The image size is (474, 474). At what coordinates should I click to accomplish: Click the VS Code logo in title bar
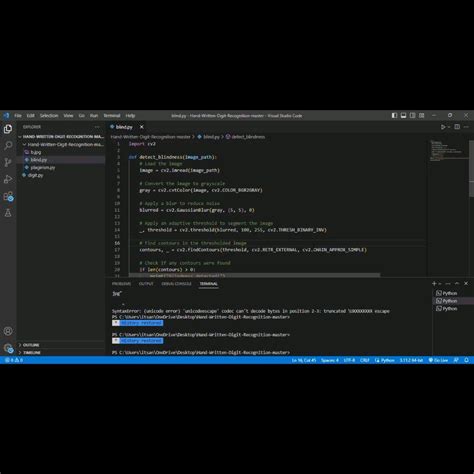coord(6,116)
